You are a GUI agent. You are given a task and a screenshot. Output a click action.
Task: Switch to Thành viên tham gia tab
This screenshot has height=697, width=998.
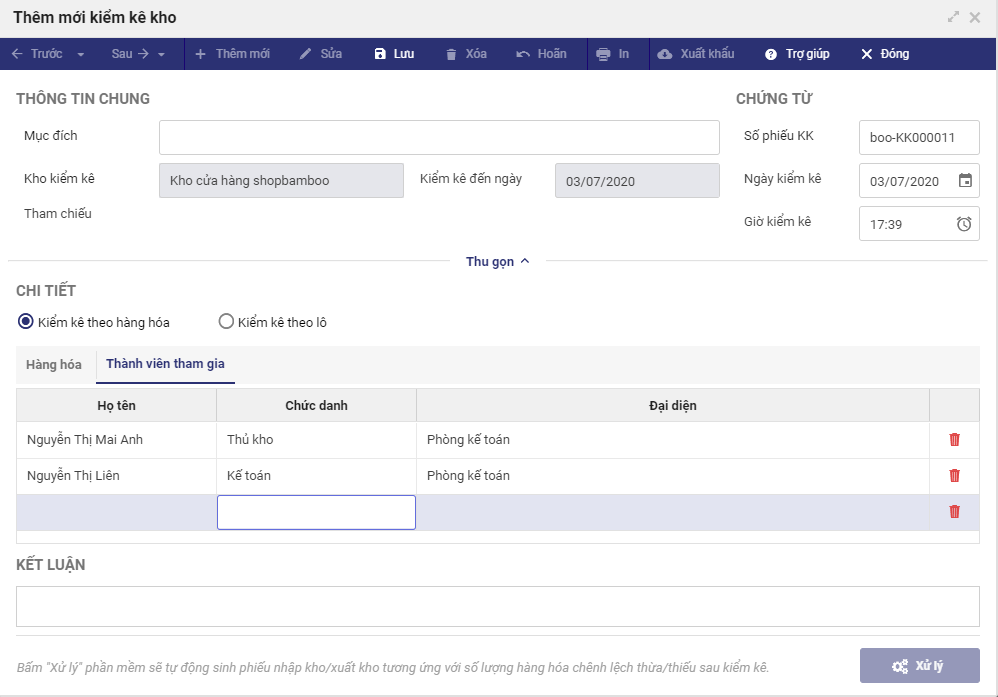coord(165,364)
